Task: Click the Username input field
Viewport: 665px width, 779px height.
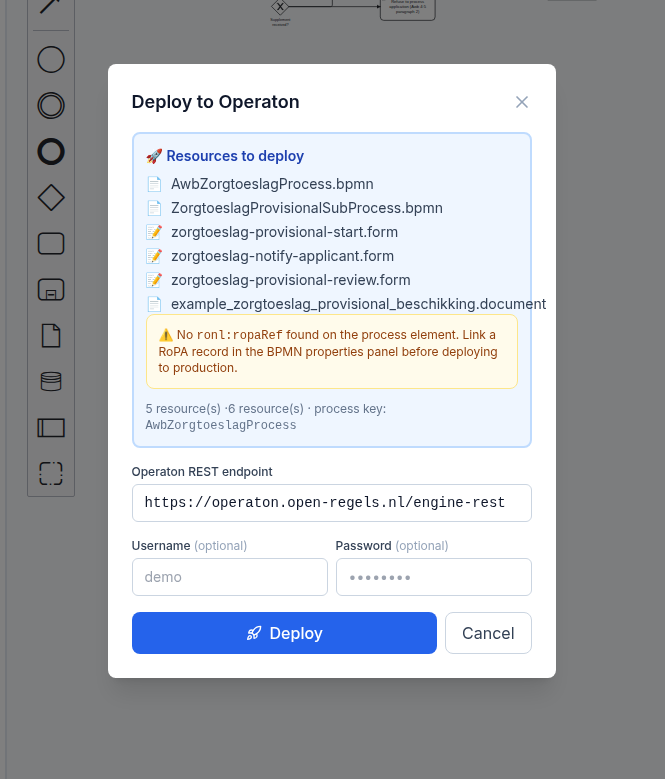Action: point(229,577)
